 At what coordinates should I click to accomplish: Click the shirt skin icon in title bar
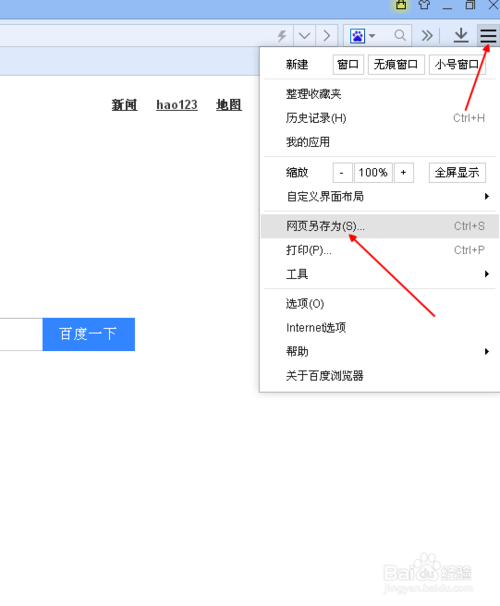[424, 5]
